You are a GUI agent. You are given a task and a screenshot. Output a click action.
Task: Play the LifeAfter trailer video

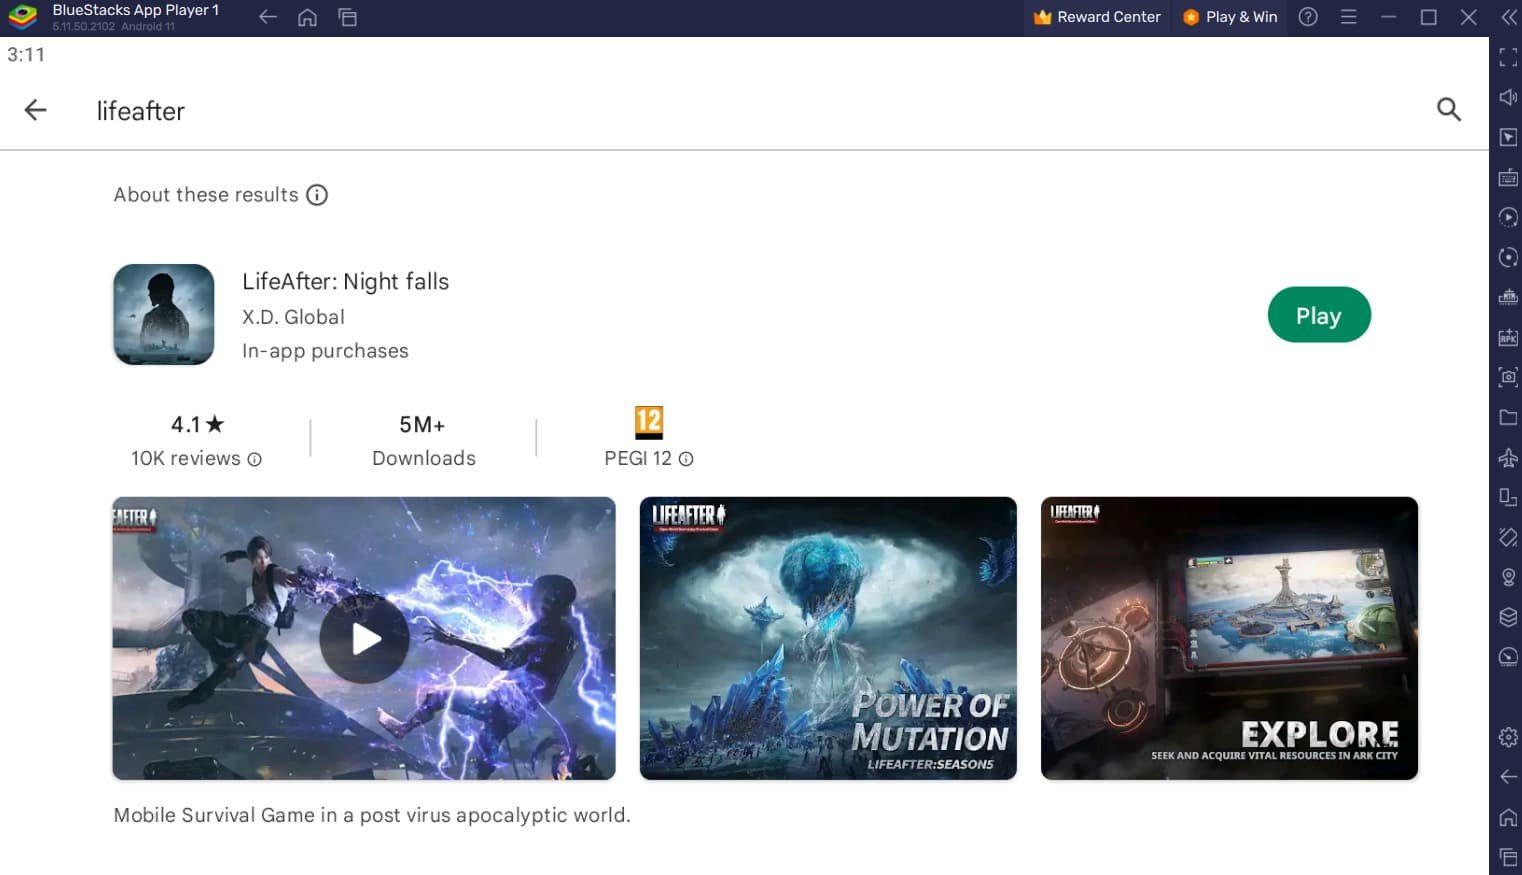tap(364, 638)
